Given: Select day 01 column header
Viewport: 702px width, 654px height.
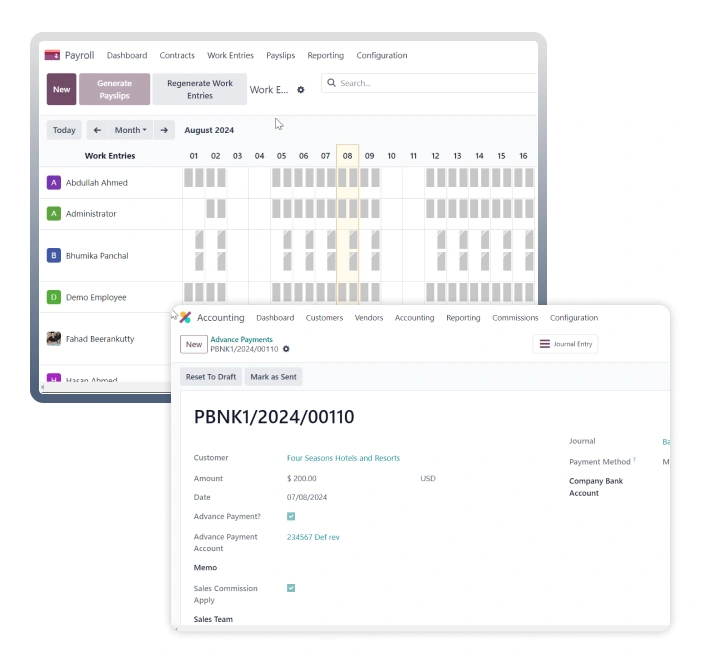Looking at the screenshot, I should tap(193, 156).
